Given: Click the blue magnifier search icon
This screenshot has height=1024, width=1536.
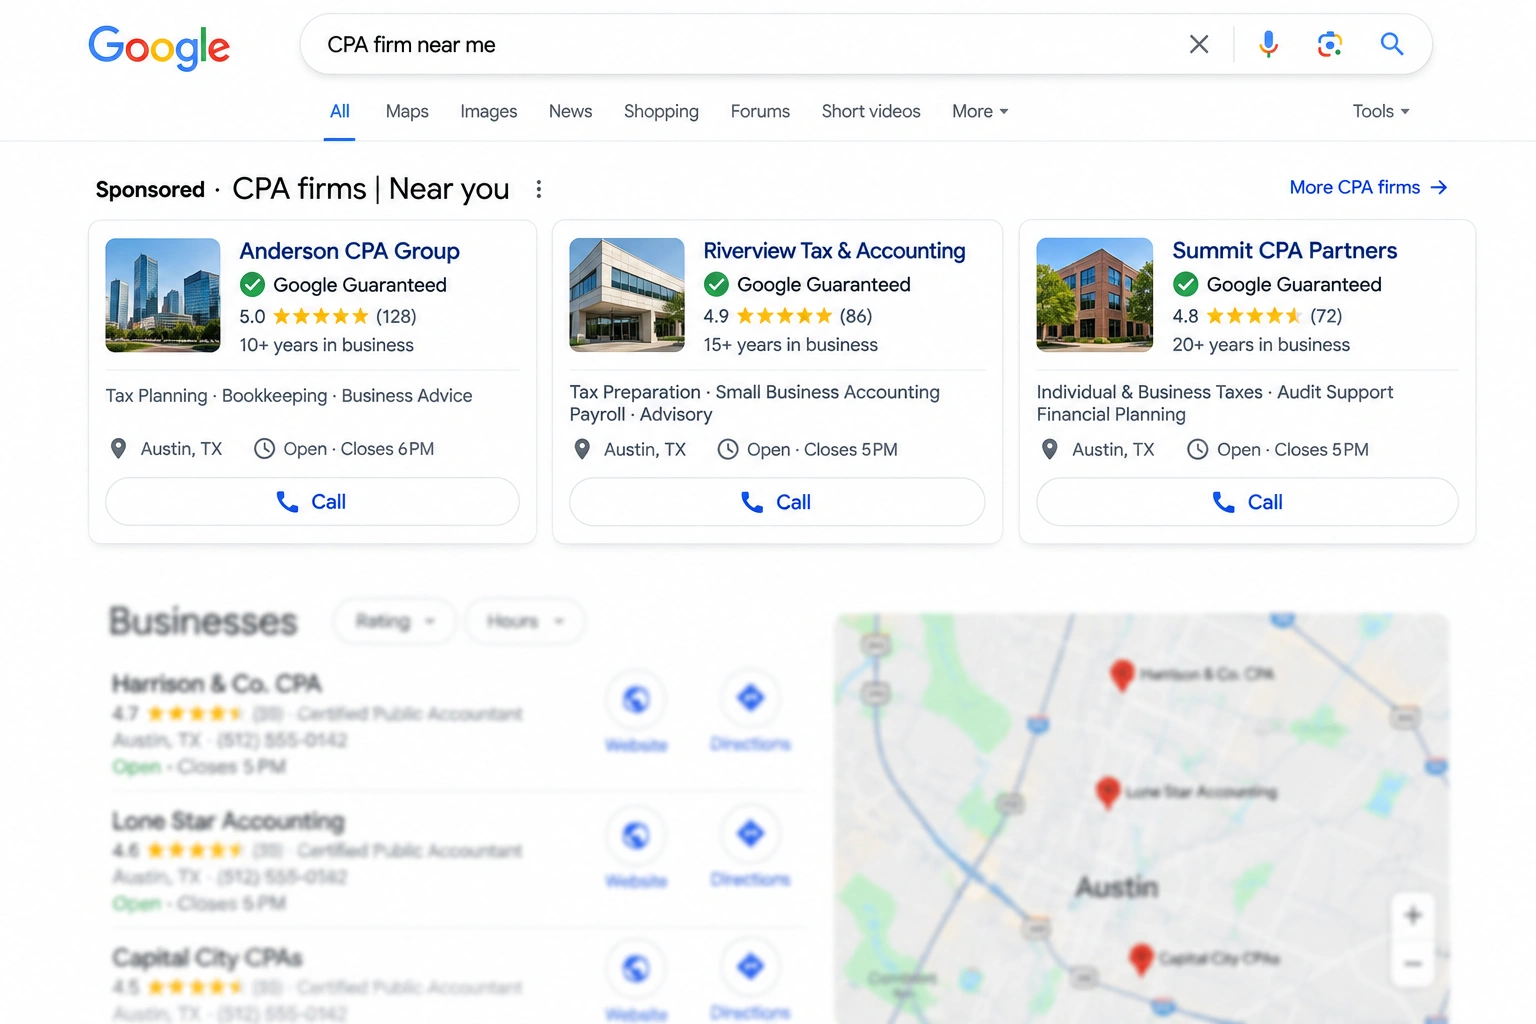Looking at the screenshot, I should point(1391,44).
